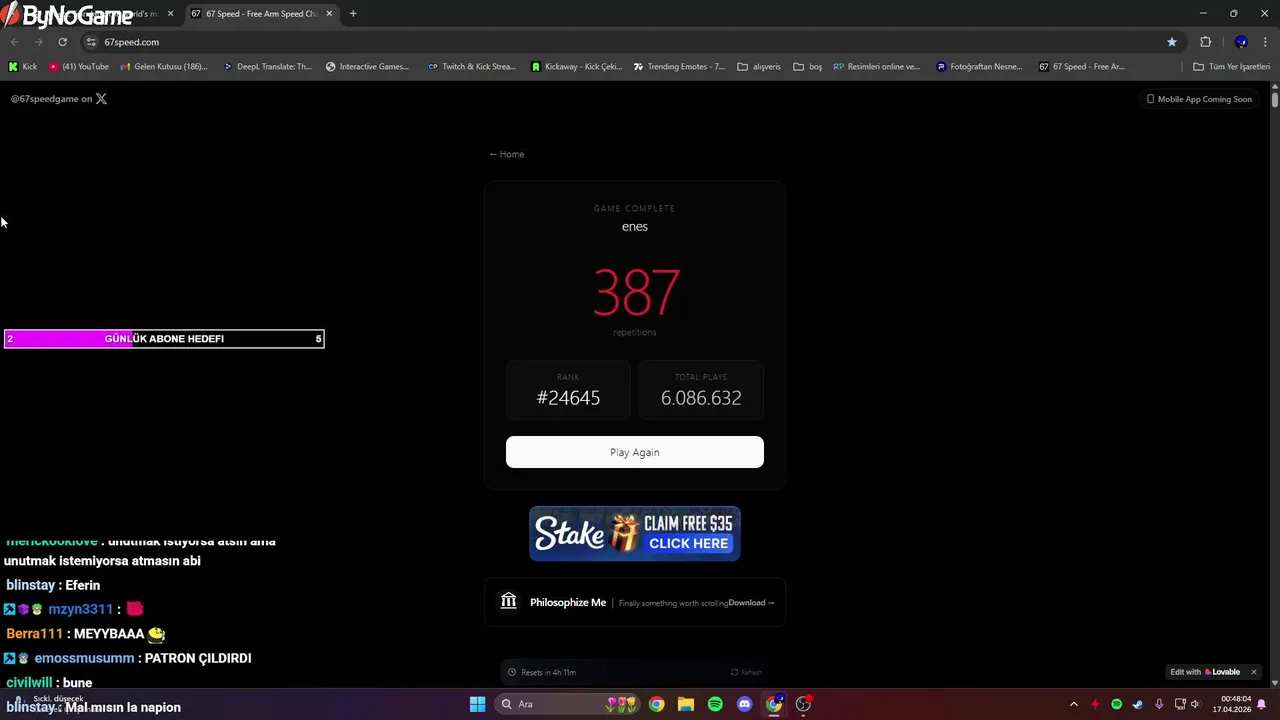The image size is (1280, 720).
Task: Expand the Tüm Yer İşaretleri folder
Action: tap(1231, 67)
